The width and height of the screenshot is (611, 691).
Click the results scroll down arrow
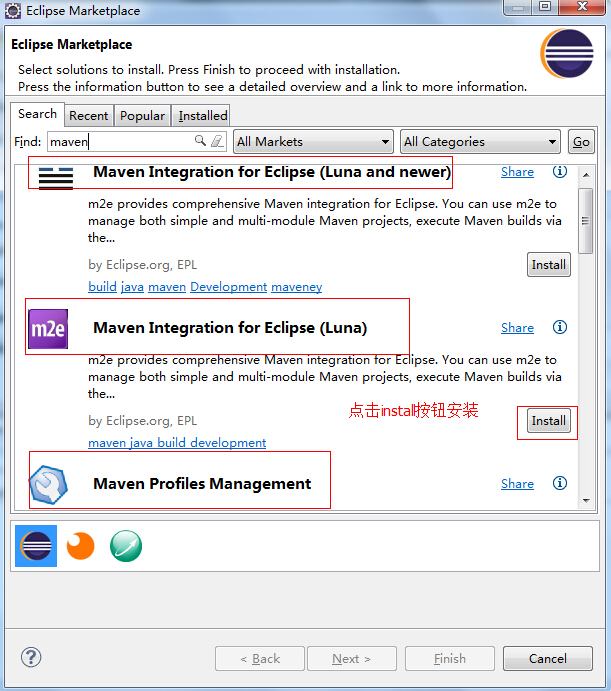coord(586,500)
